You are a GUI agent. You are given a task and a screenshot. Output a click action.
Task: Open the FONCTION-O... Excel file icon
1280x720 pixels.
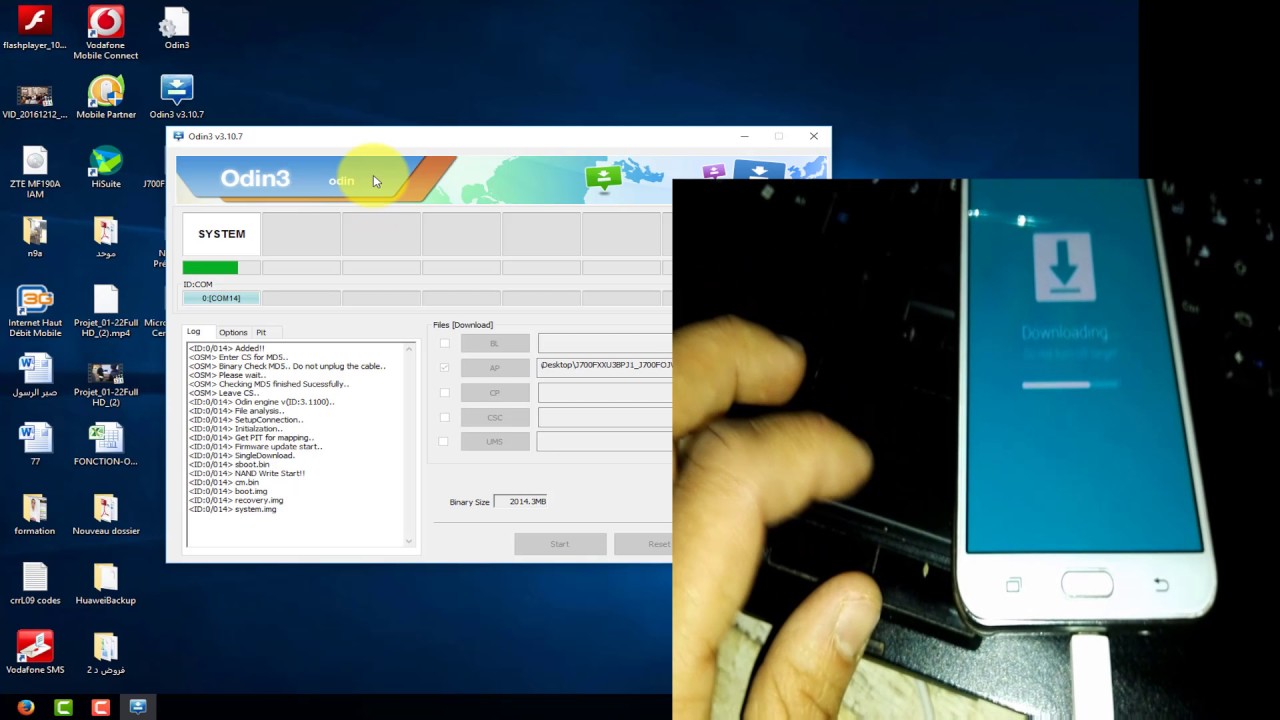click(x=105, y=445)
